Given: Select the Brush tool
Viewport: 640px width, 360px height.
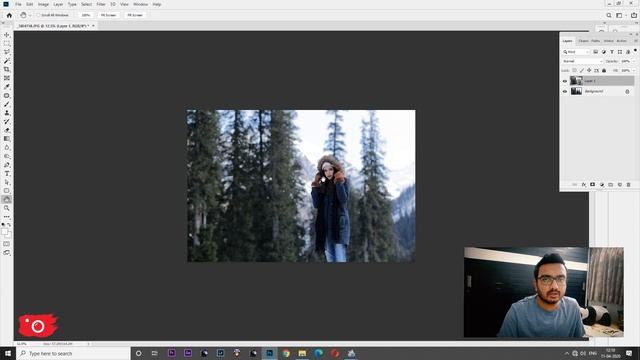Looking at the screenshot, I should click(x=7, y=104).
